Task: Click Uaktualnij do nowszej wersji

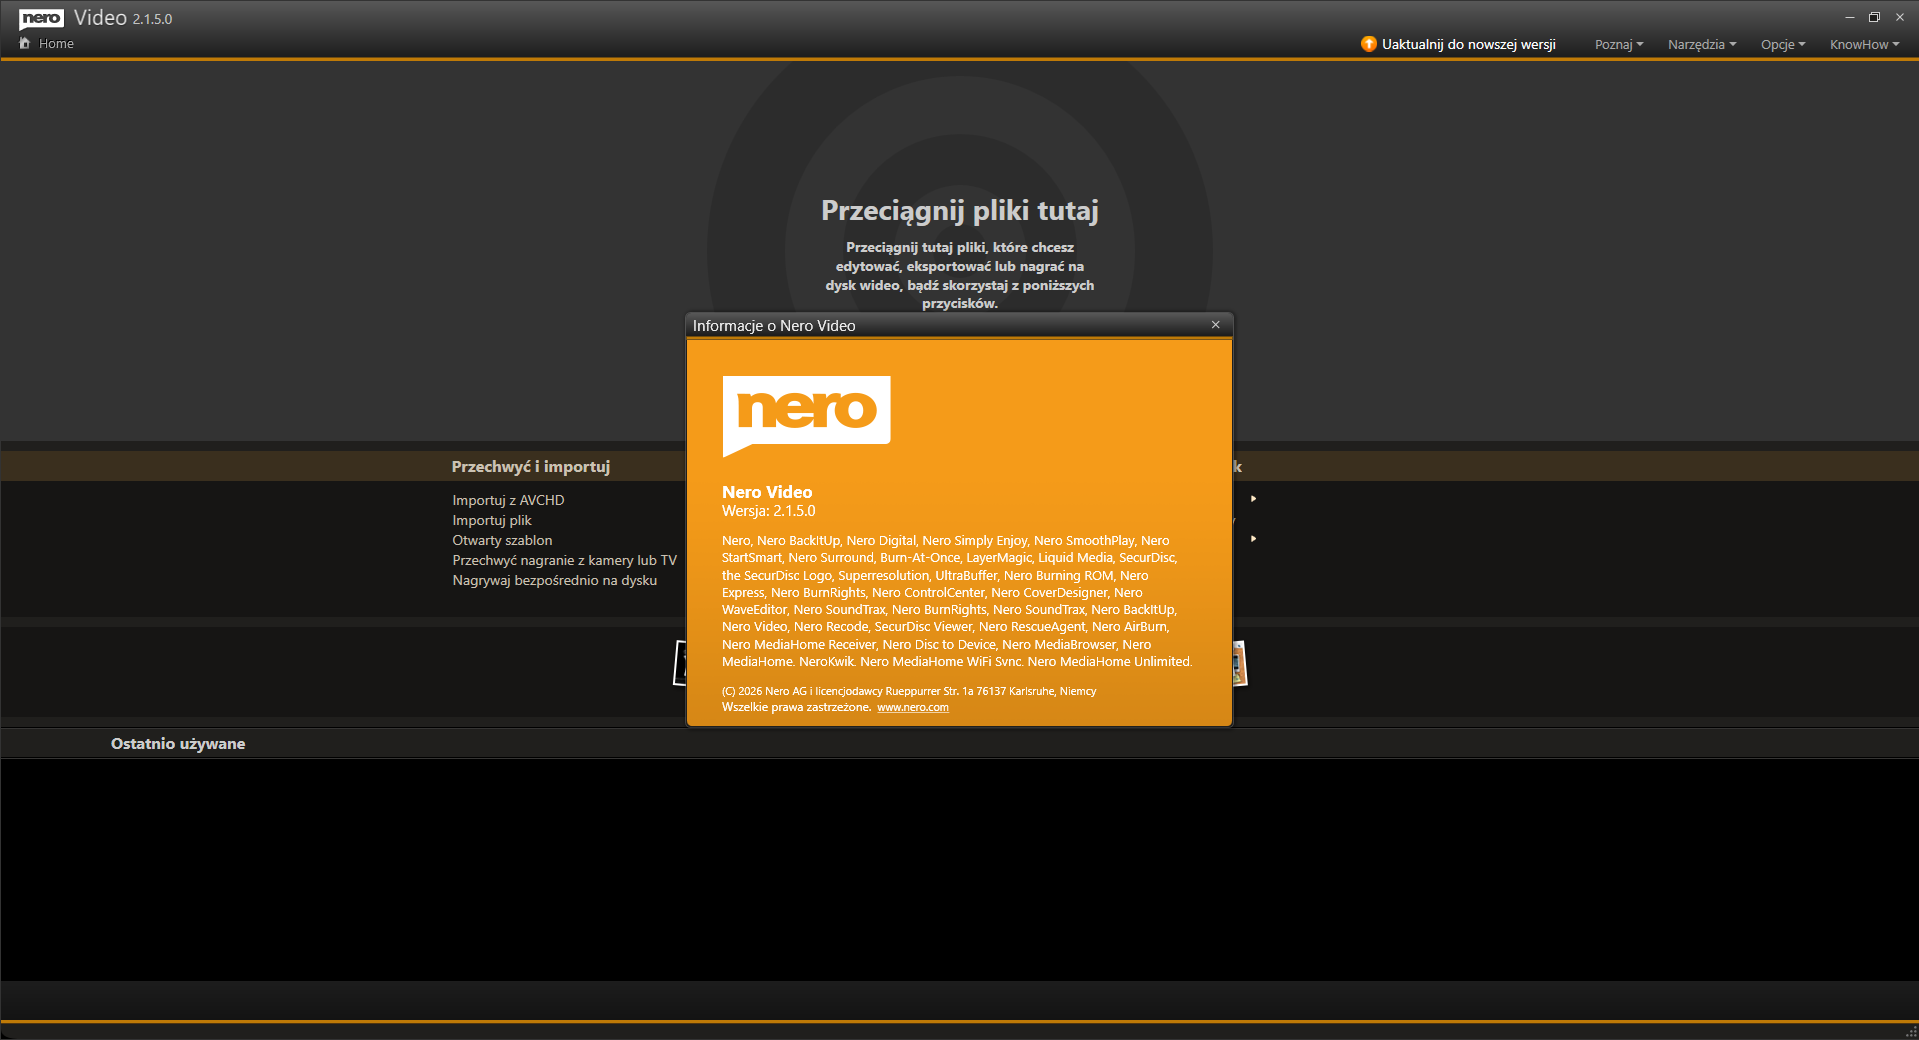Action: pyautogui.click(x=1468, y=44)
